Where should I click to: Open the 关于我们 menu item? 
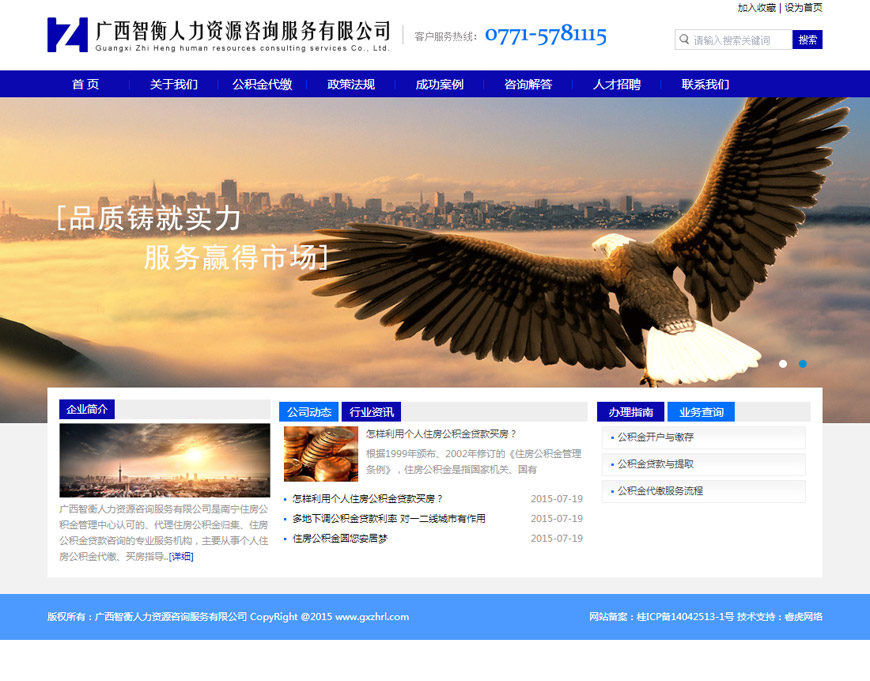(x=174, y=85)
